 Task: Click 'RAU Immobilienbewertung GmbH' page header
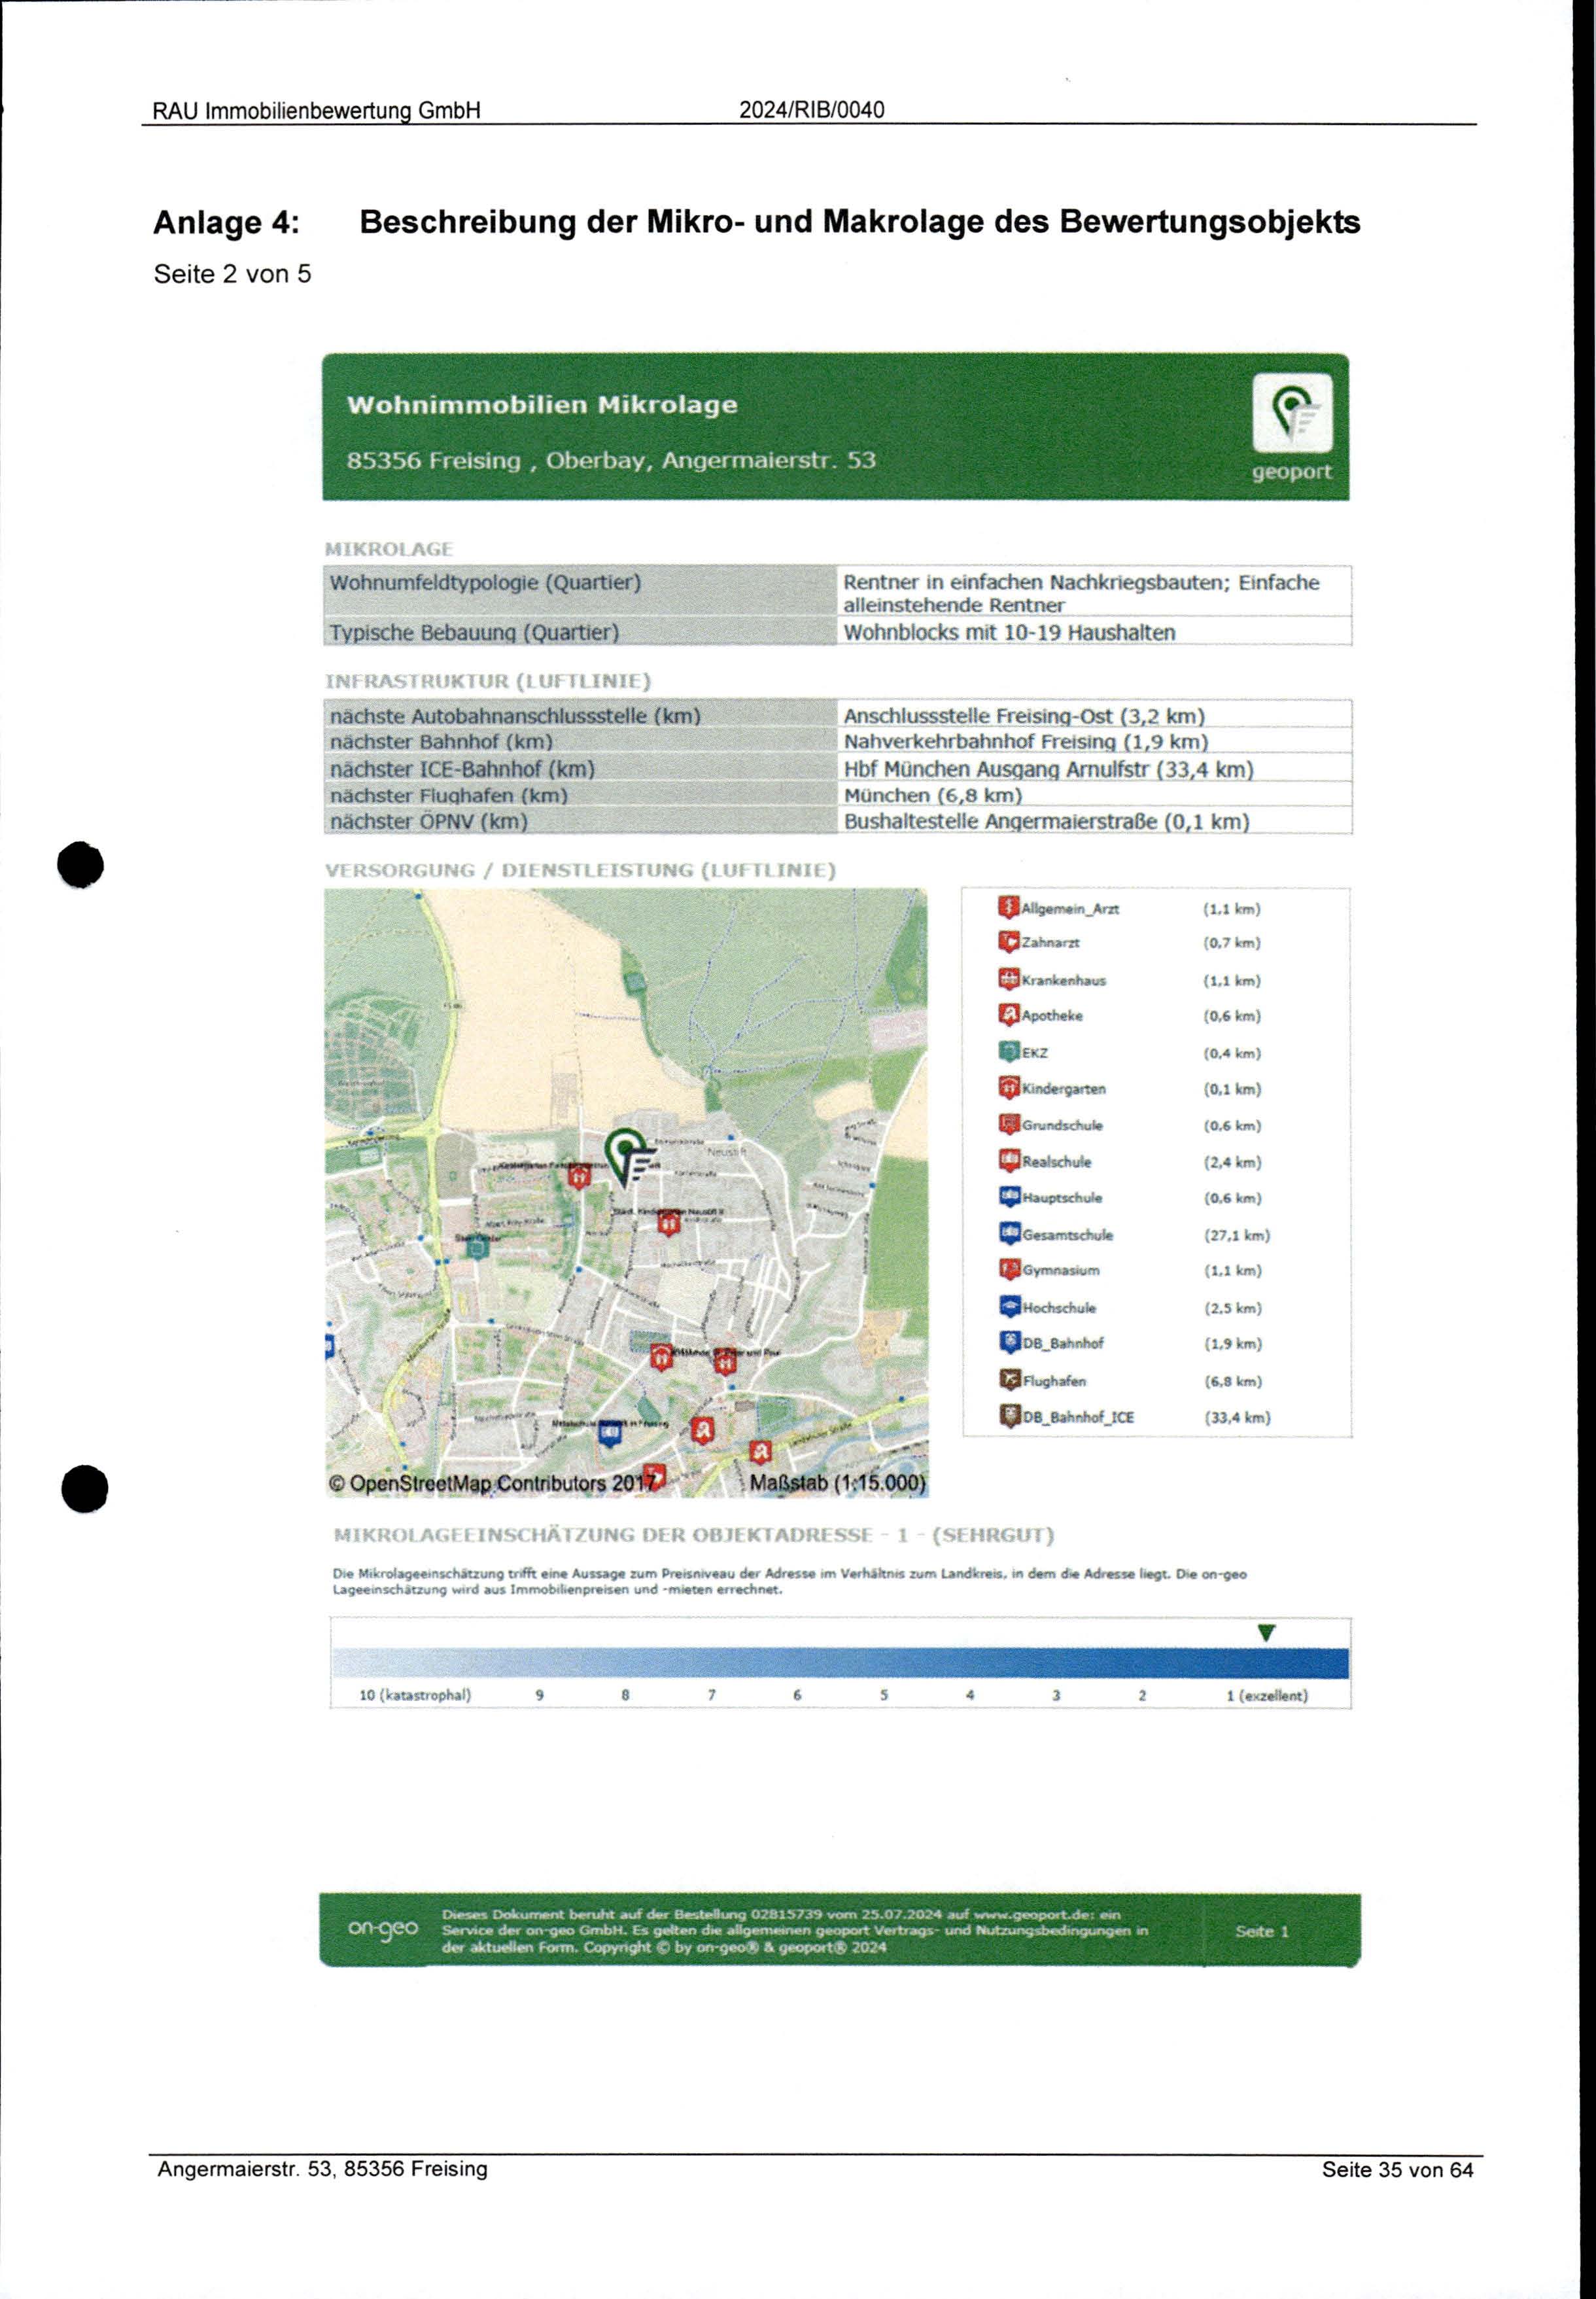(x=316, y=110)
